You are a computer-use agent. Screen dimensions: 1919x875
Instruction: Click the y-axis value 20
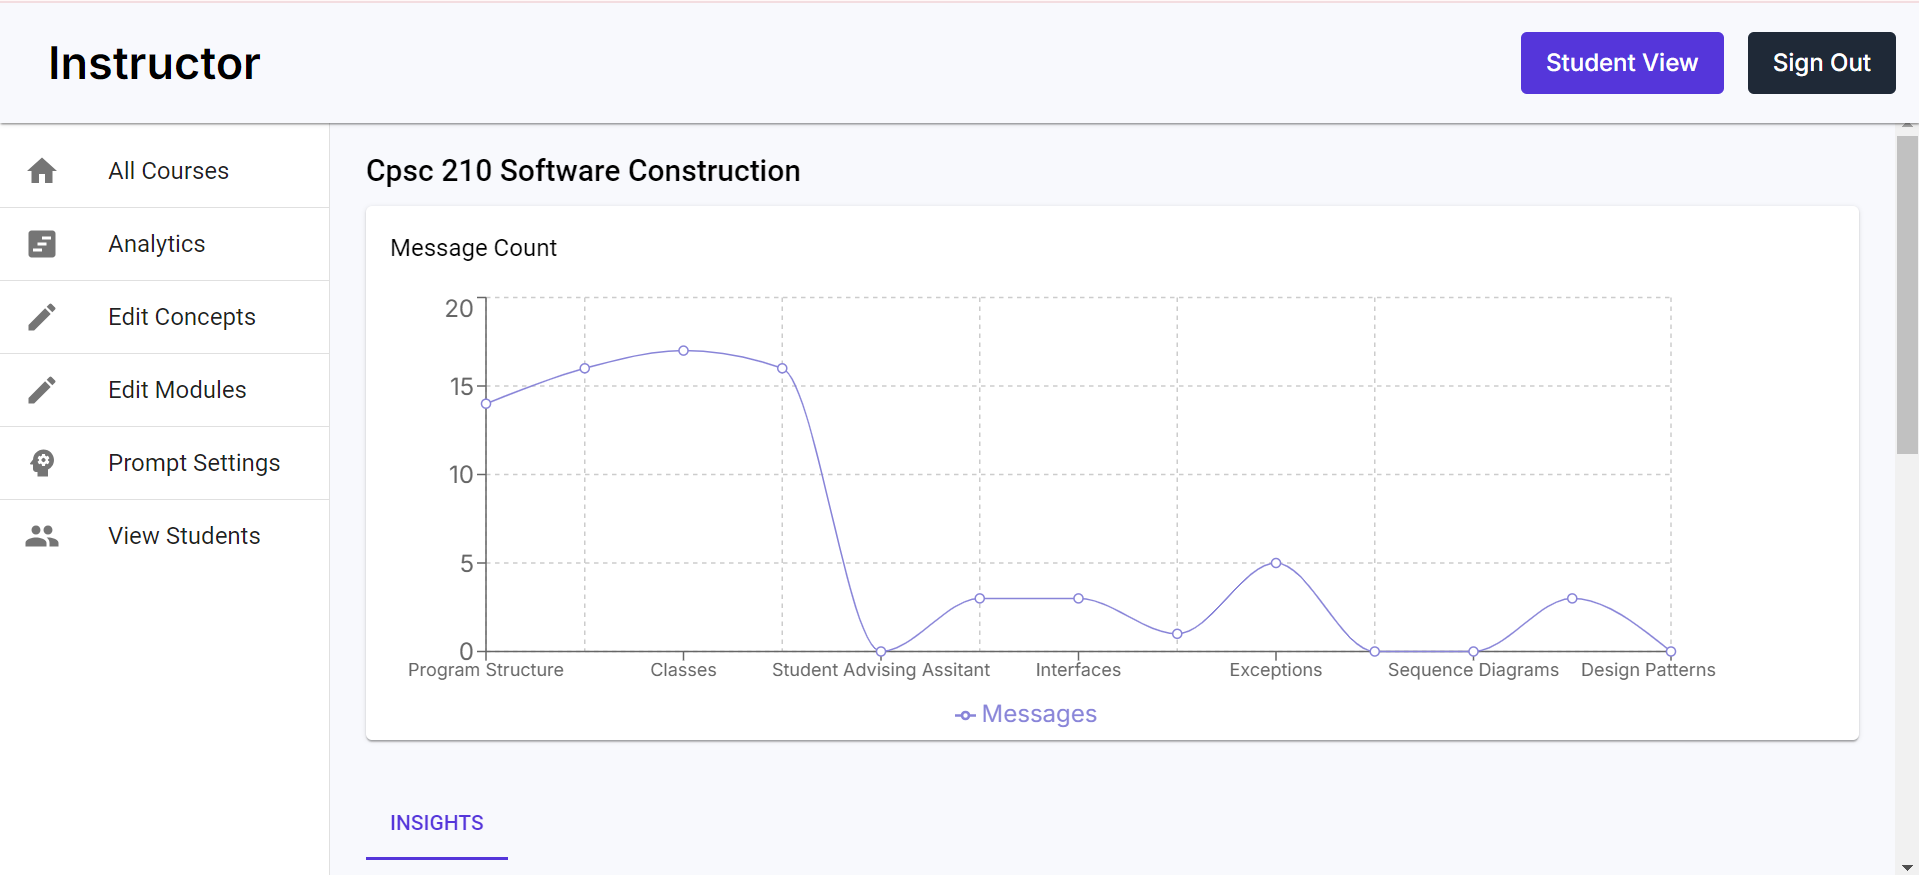[459, 309]
